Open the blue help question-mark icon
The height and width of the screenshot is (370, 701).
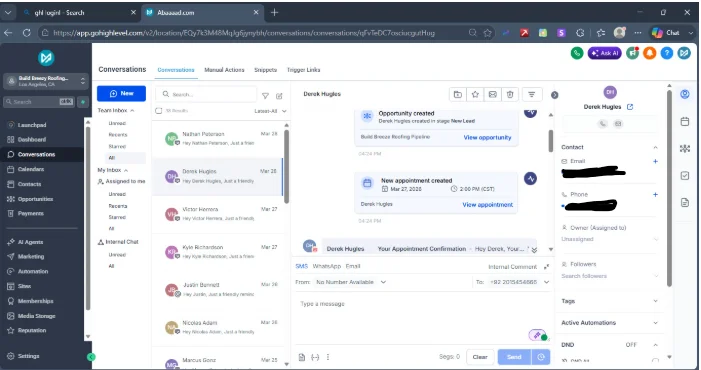[667, 53]
